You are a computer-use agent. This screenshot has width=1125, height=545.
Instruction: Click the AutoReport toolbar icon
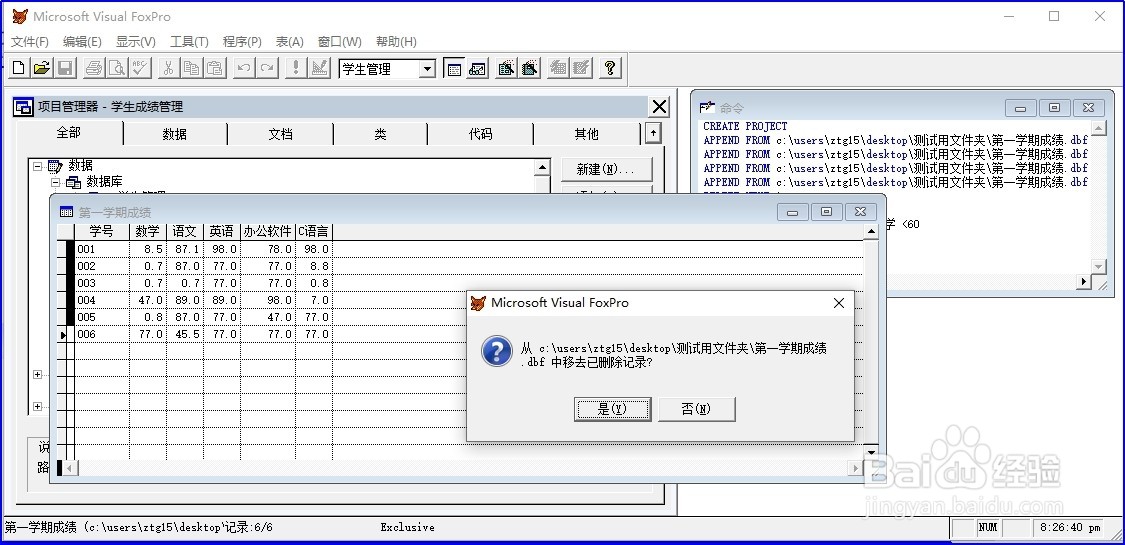[581, 69]
